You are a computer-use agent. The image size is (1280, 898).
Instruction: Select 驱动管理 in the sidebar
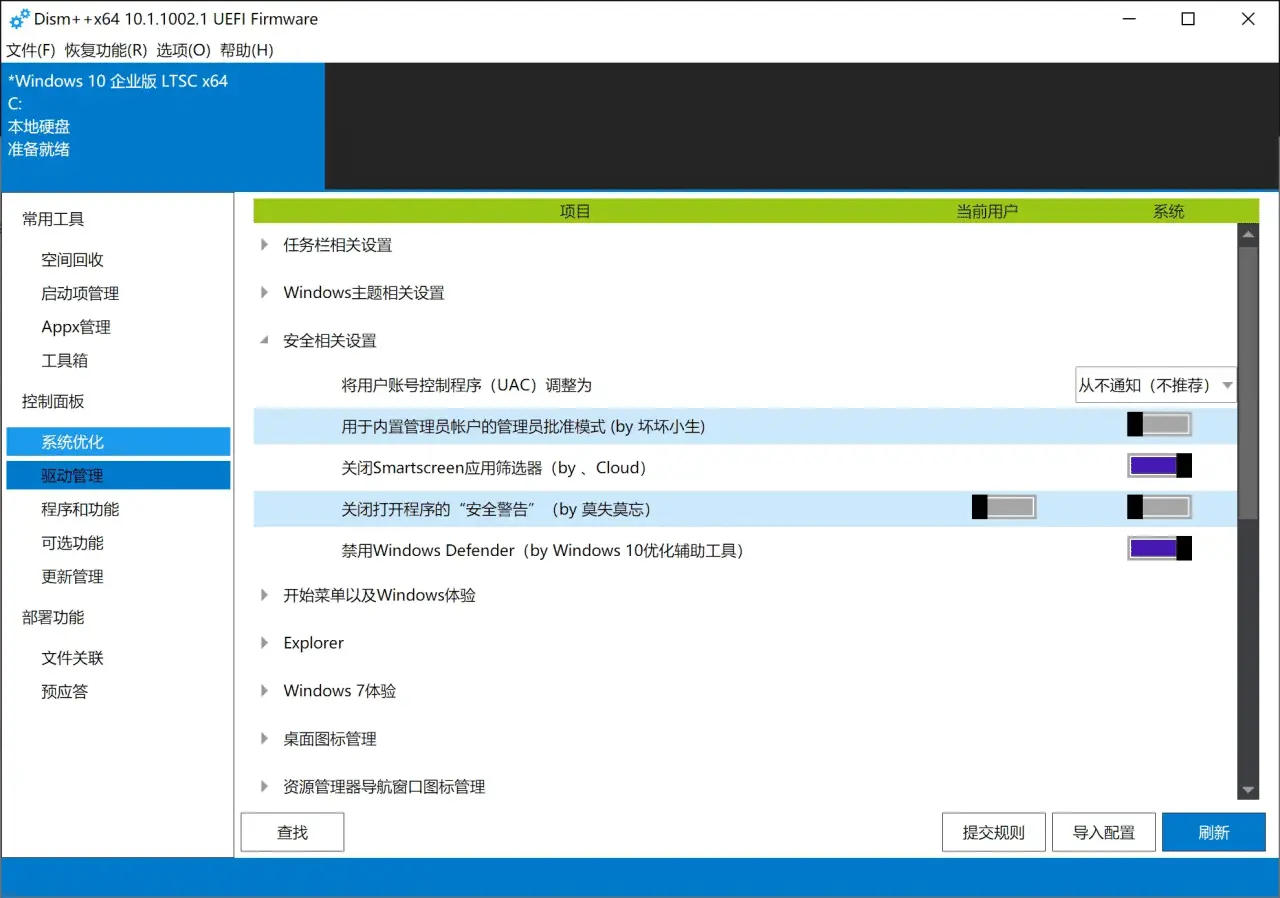tap(118, 476)
